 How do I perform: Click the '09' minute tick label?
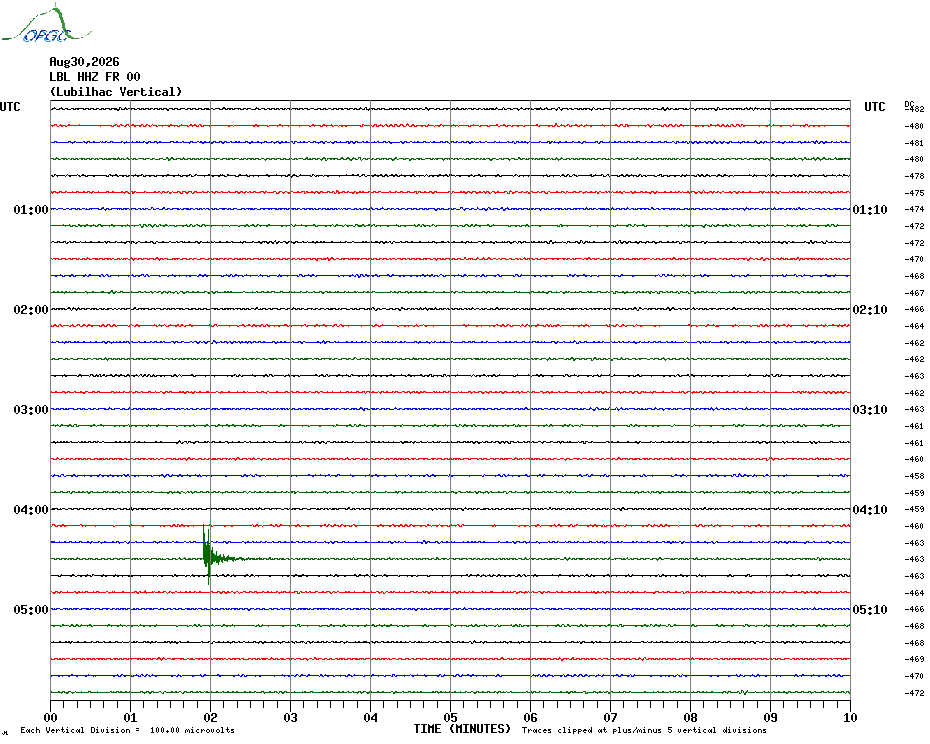click(770, 718)
